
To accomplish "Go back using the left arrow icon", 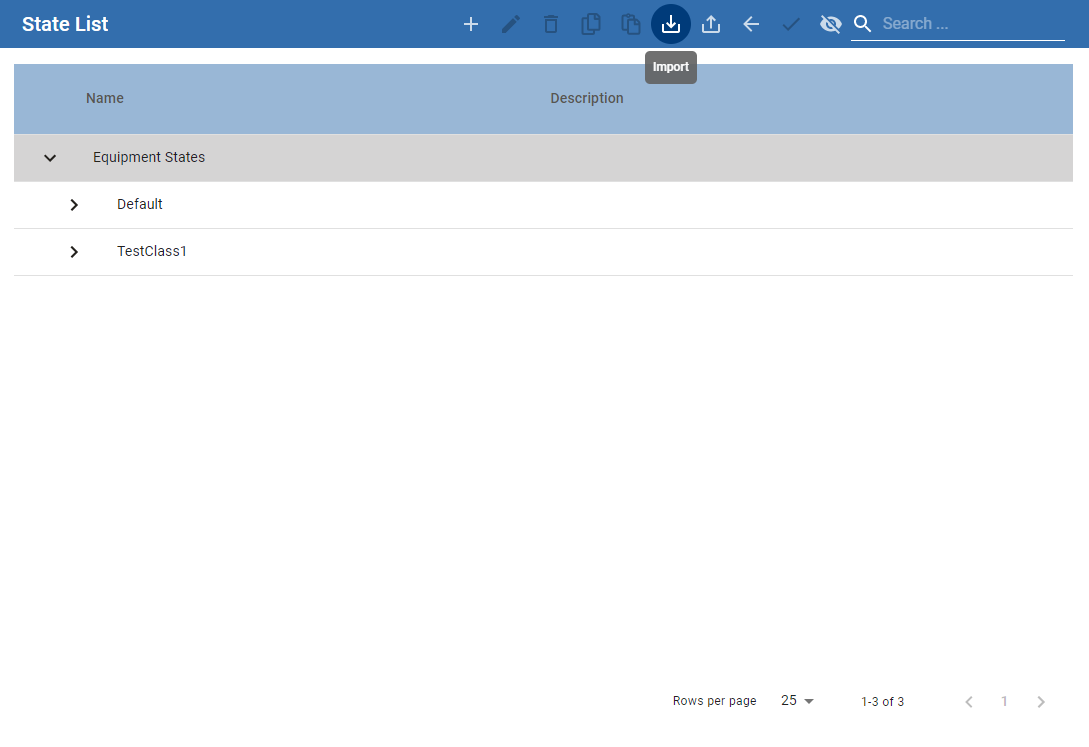I will pyautogui.click(x=751, y=24).
